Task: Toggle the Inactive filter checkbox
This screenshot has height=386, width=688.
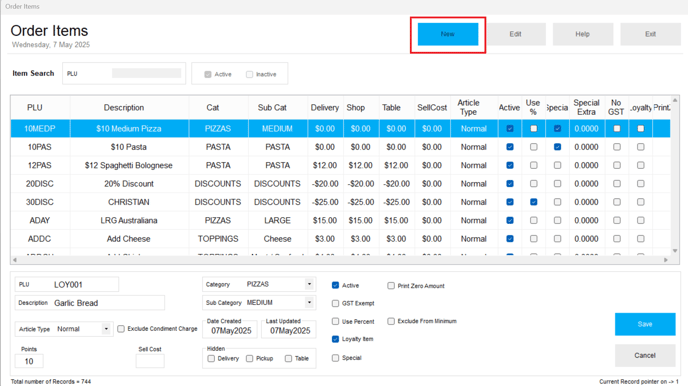Action: click(x=250, y=75)
